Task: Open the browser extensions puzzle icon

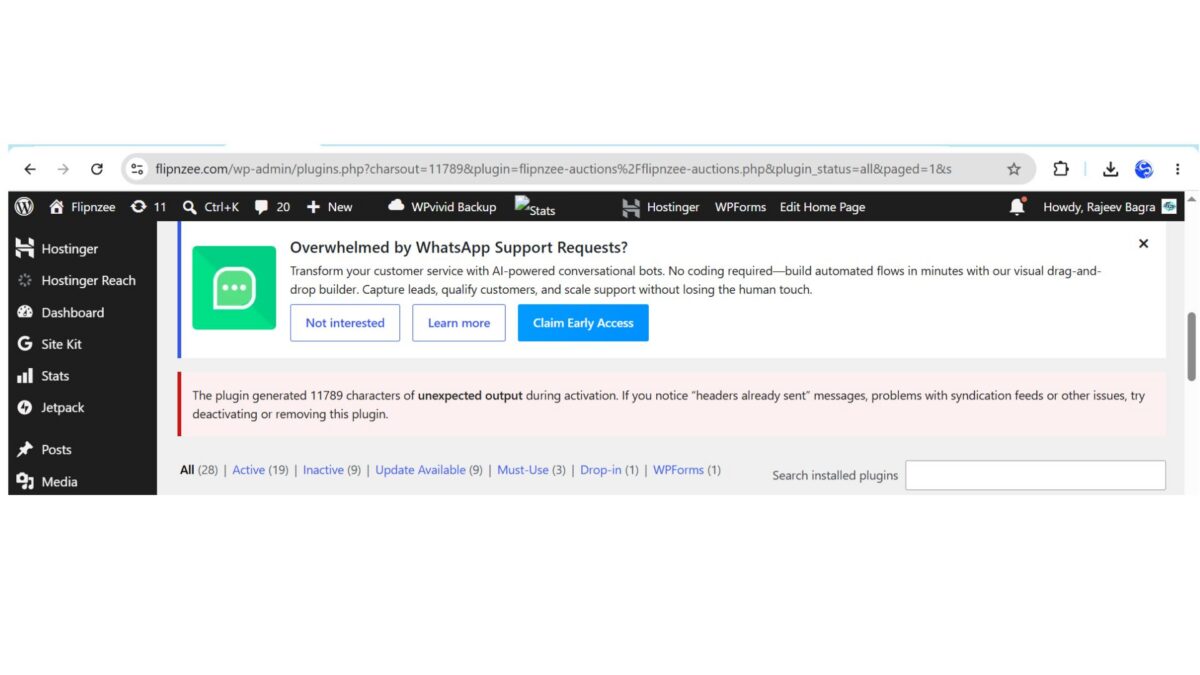Action: pos(1061,169)
